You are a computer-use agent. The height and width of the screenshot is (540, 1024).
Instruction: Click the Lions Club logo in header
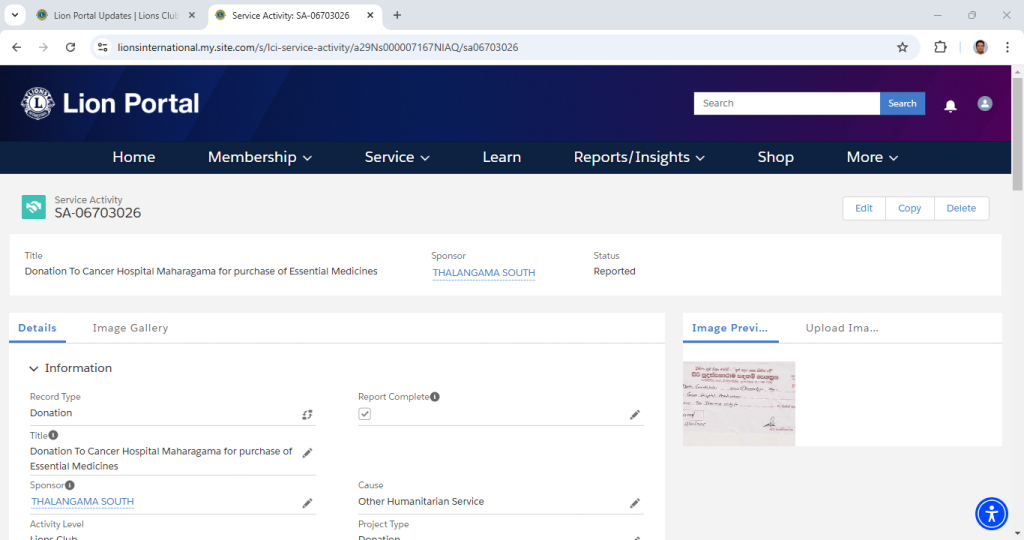point(38,103)
